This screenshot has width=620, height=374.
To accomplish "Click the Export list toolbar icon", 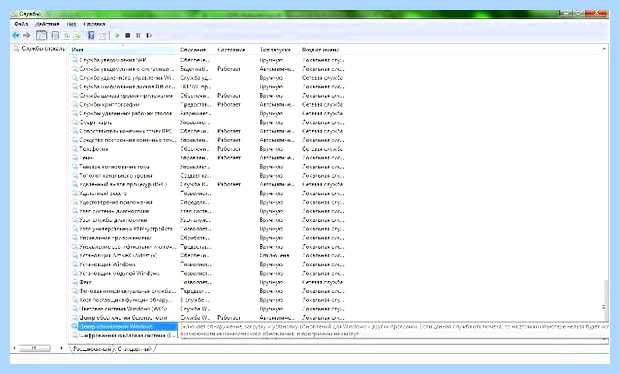I will pyautogui.click(x=77, y=36).
